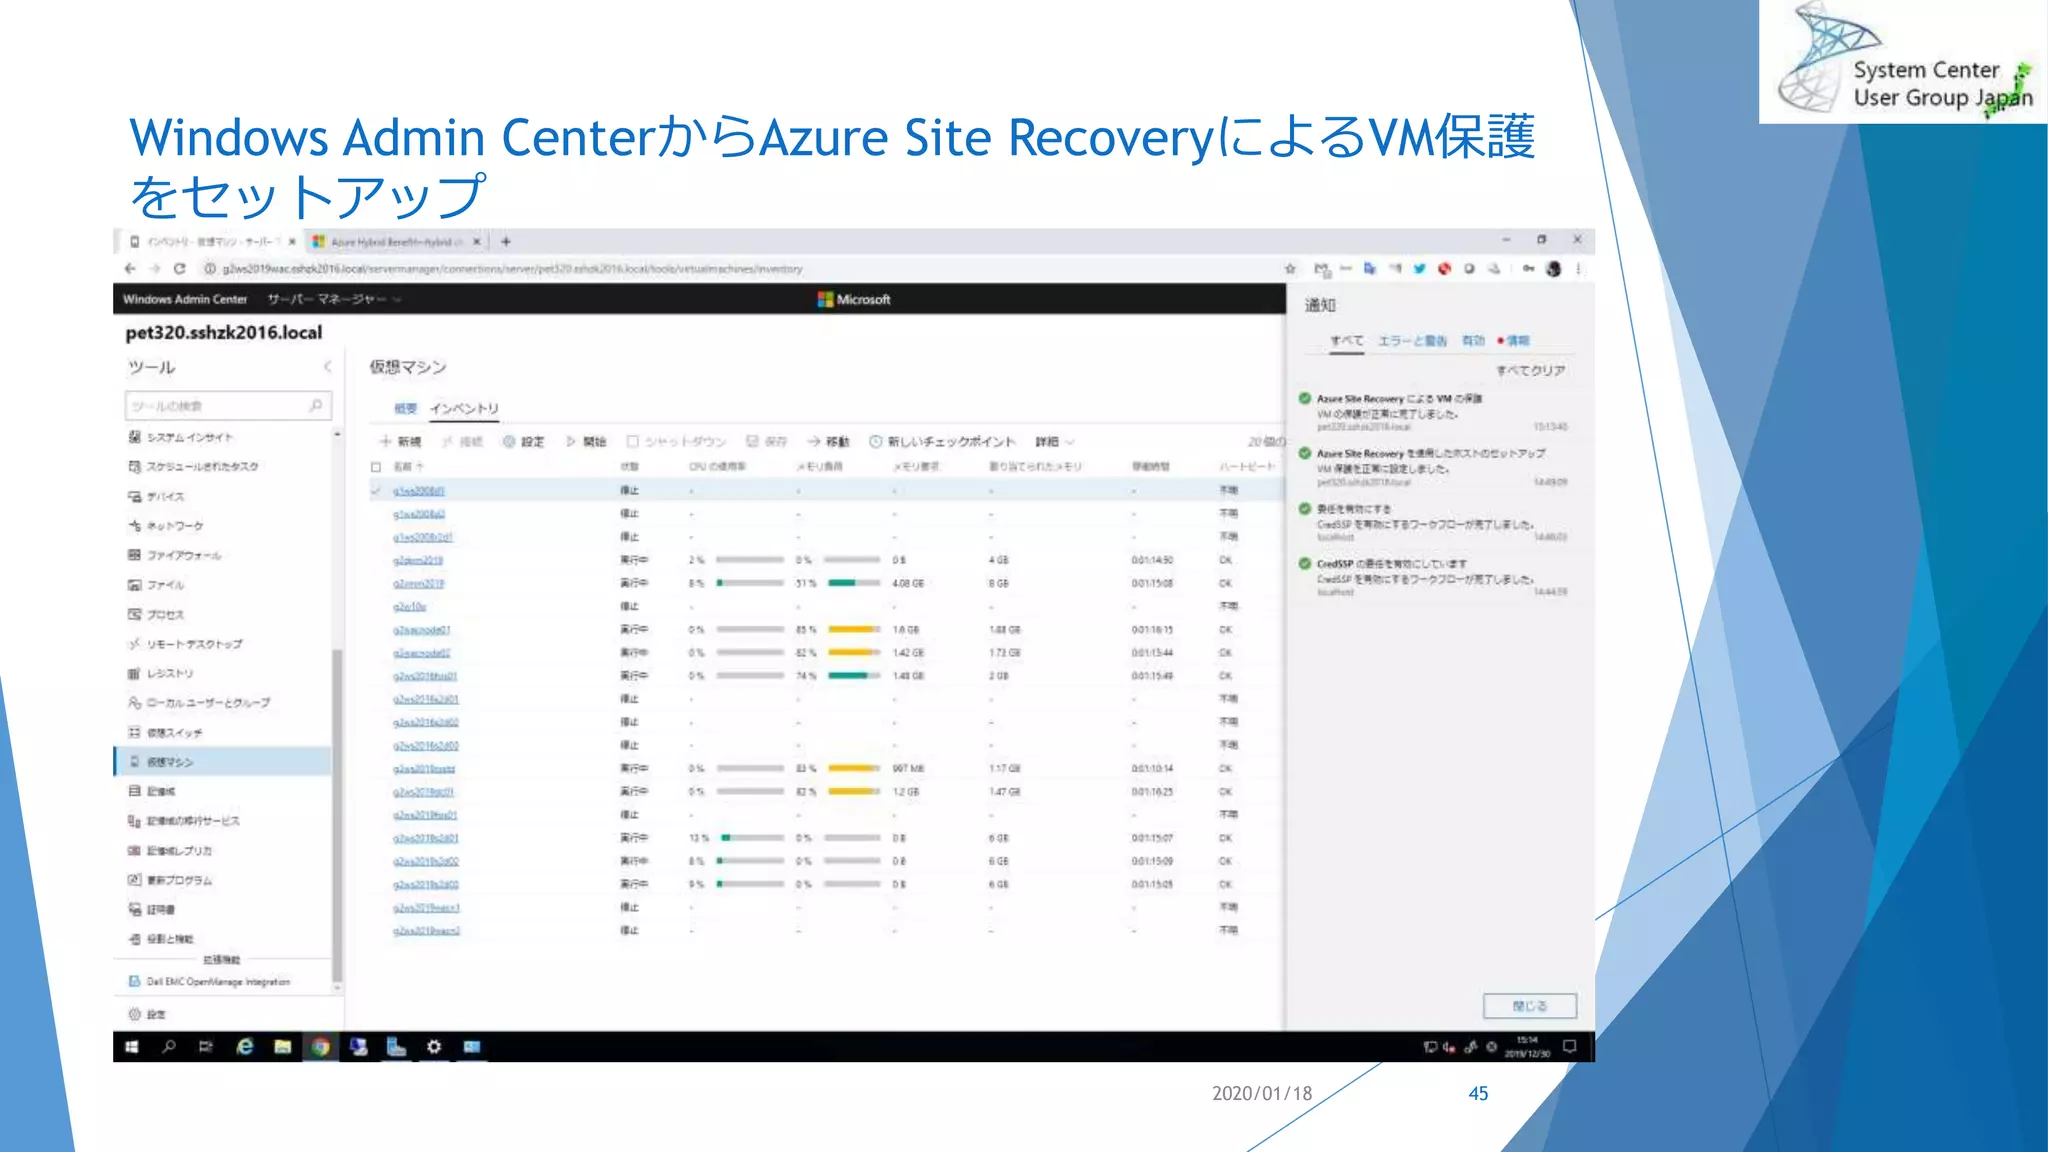Open the ファイアウォール tool icon

coord(134,555)
